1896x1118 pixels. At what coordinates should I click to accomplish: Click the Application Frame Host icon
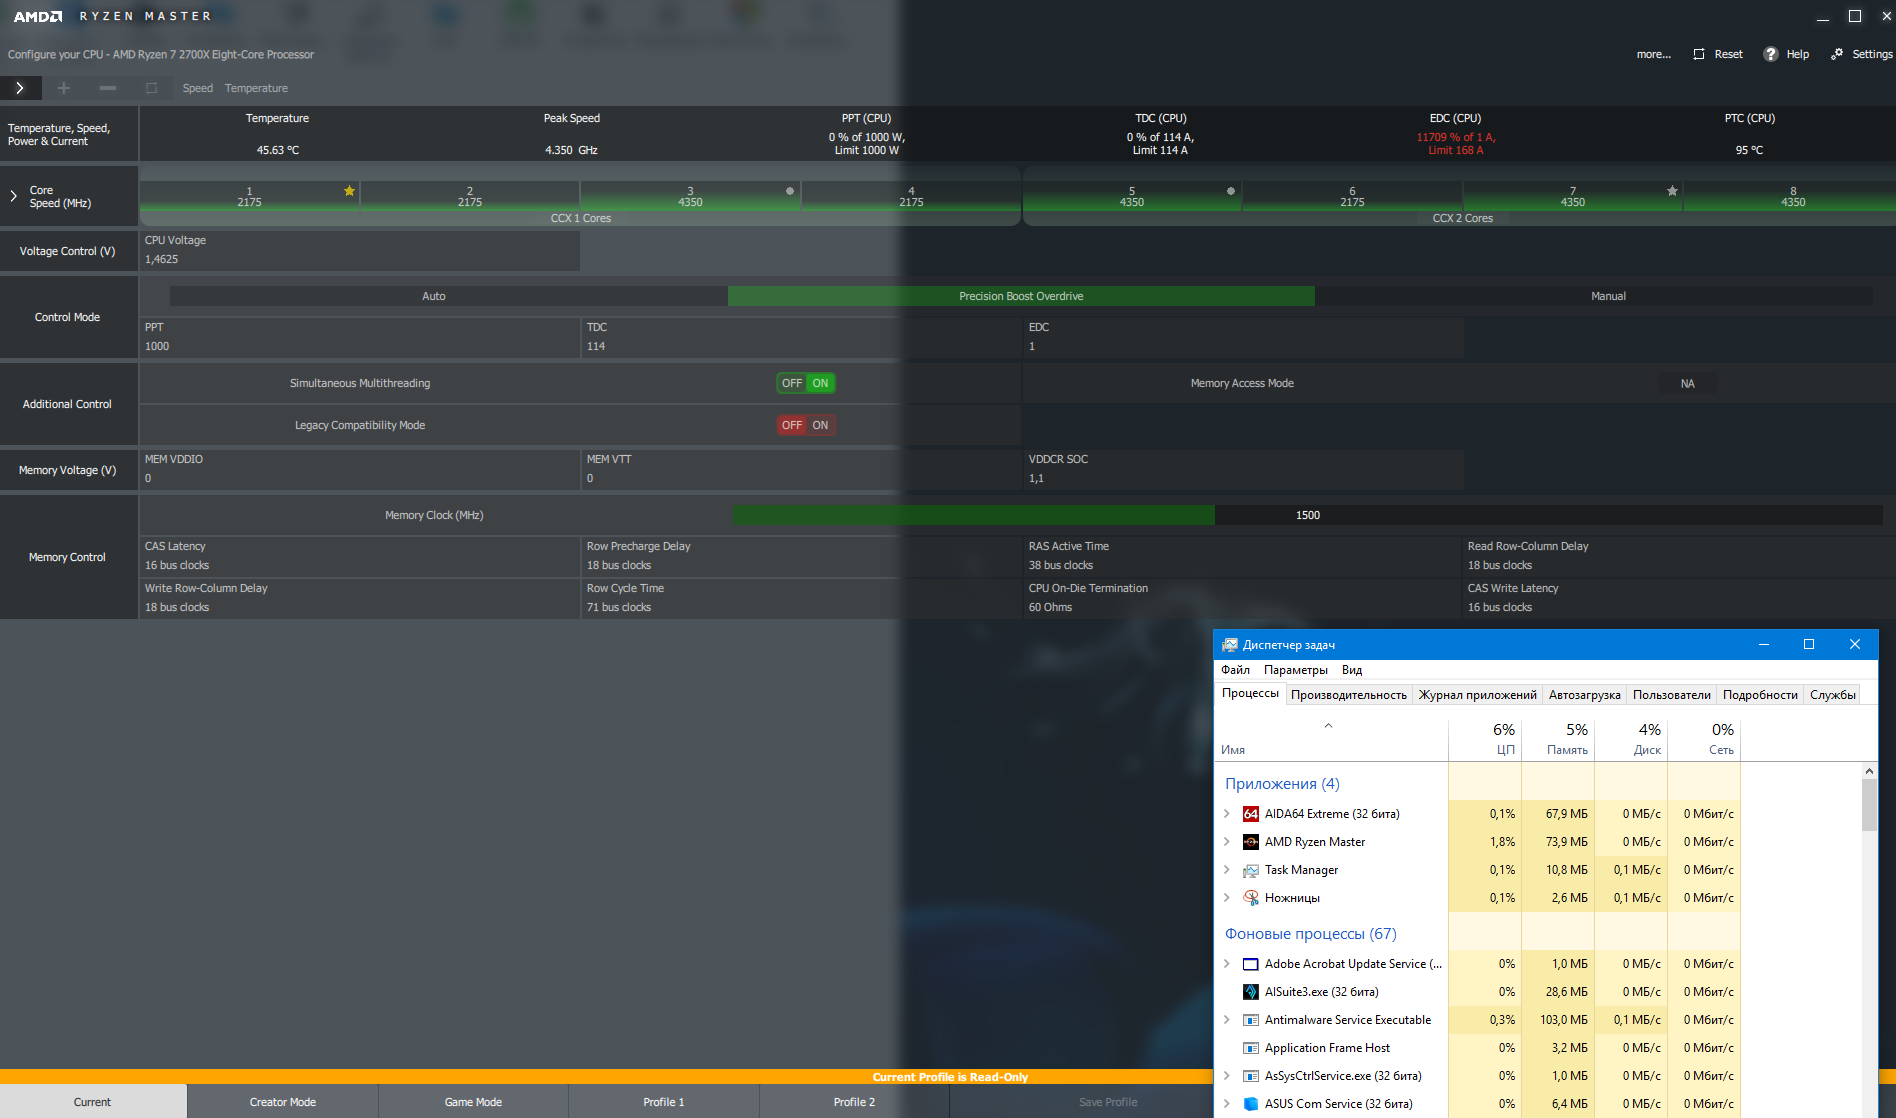(x=1251, y=1048)
